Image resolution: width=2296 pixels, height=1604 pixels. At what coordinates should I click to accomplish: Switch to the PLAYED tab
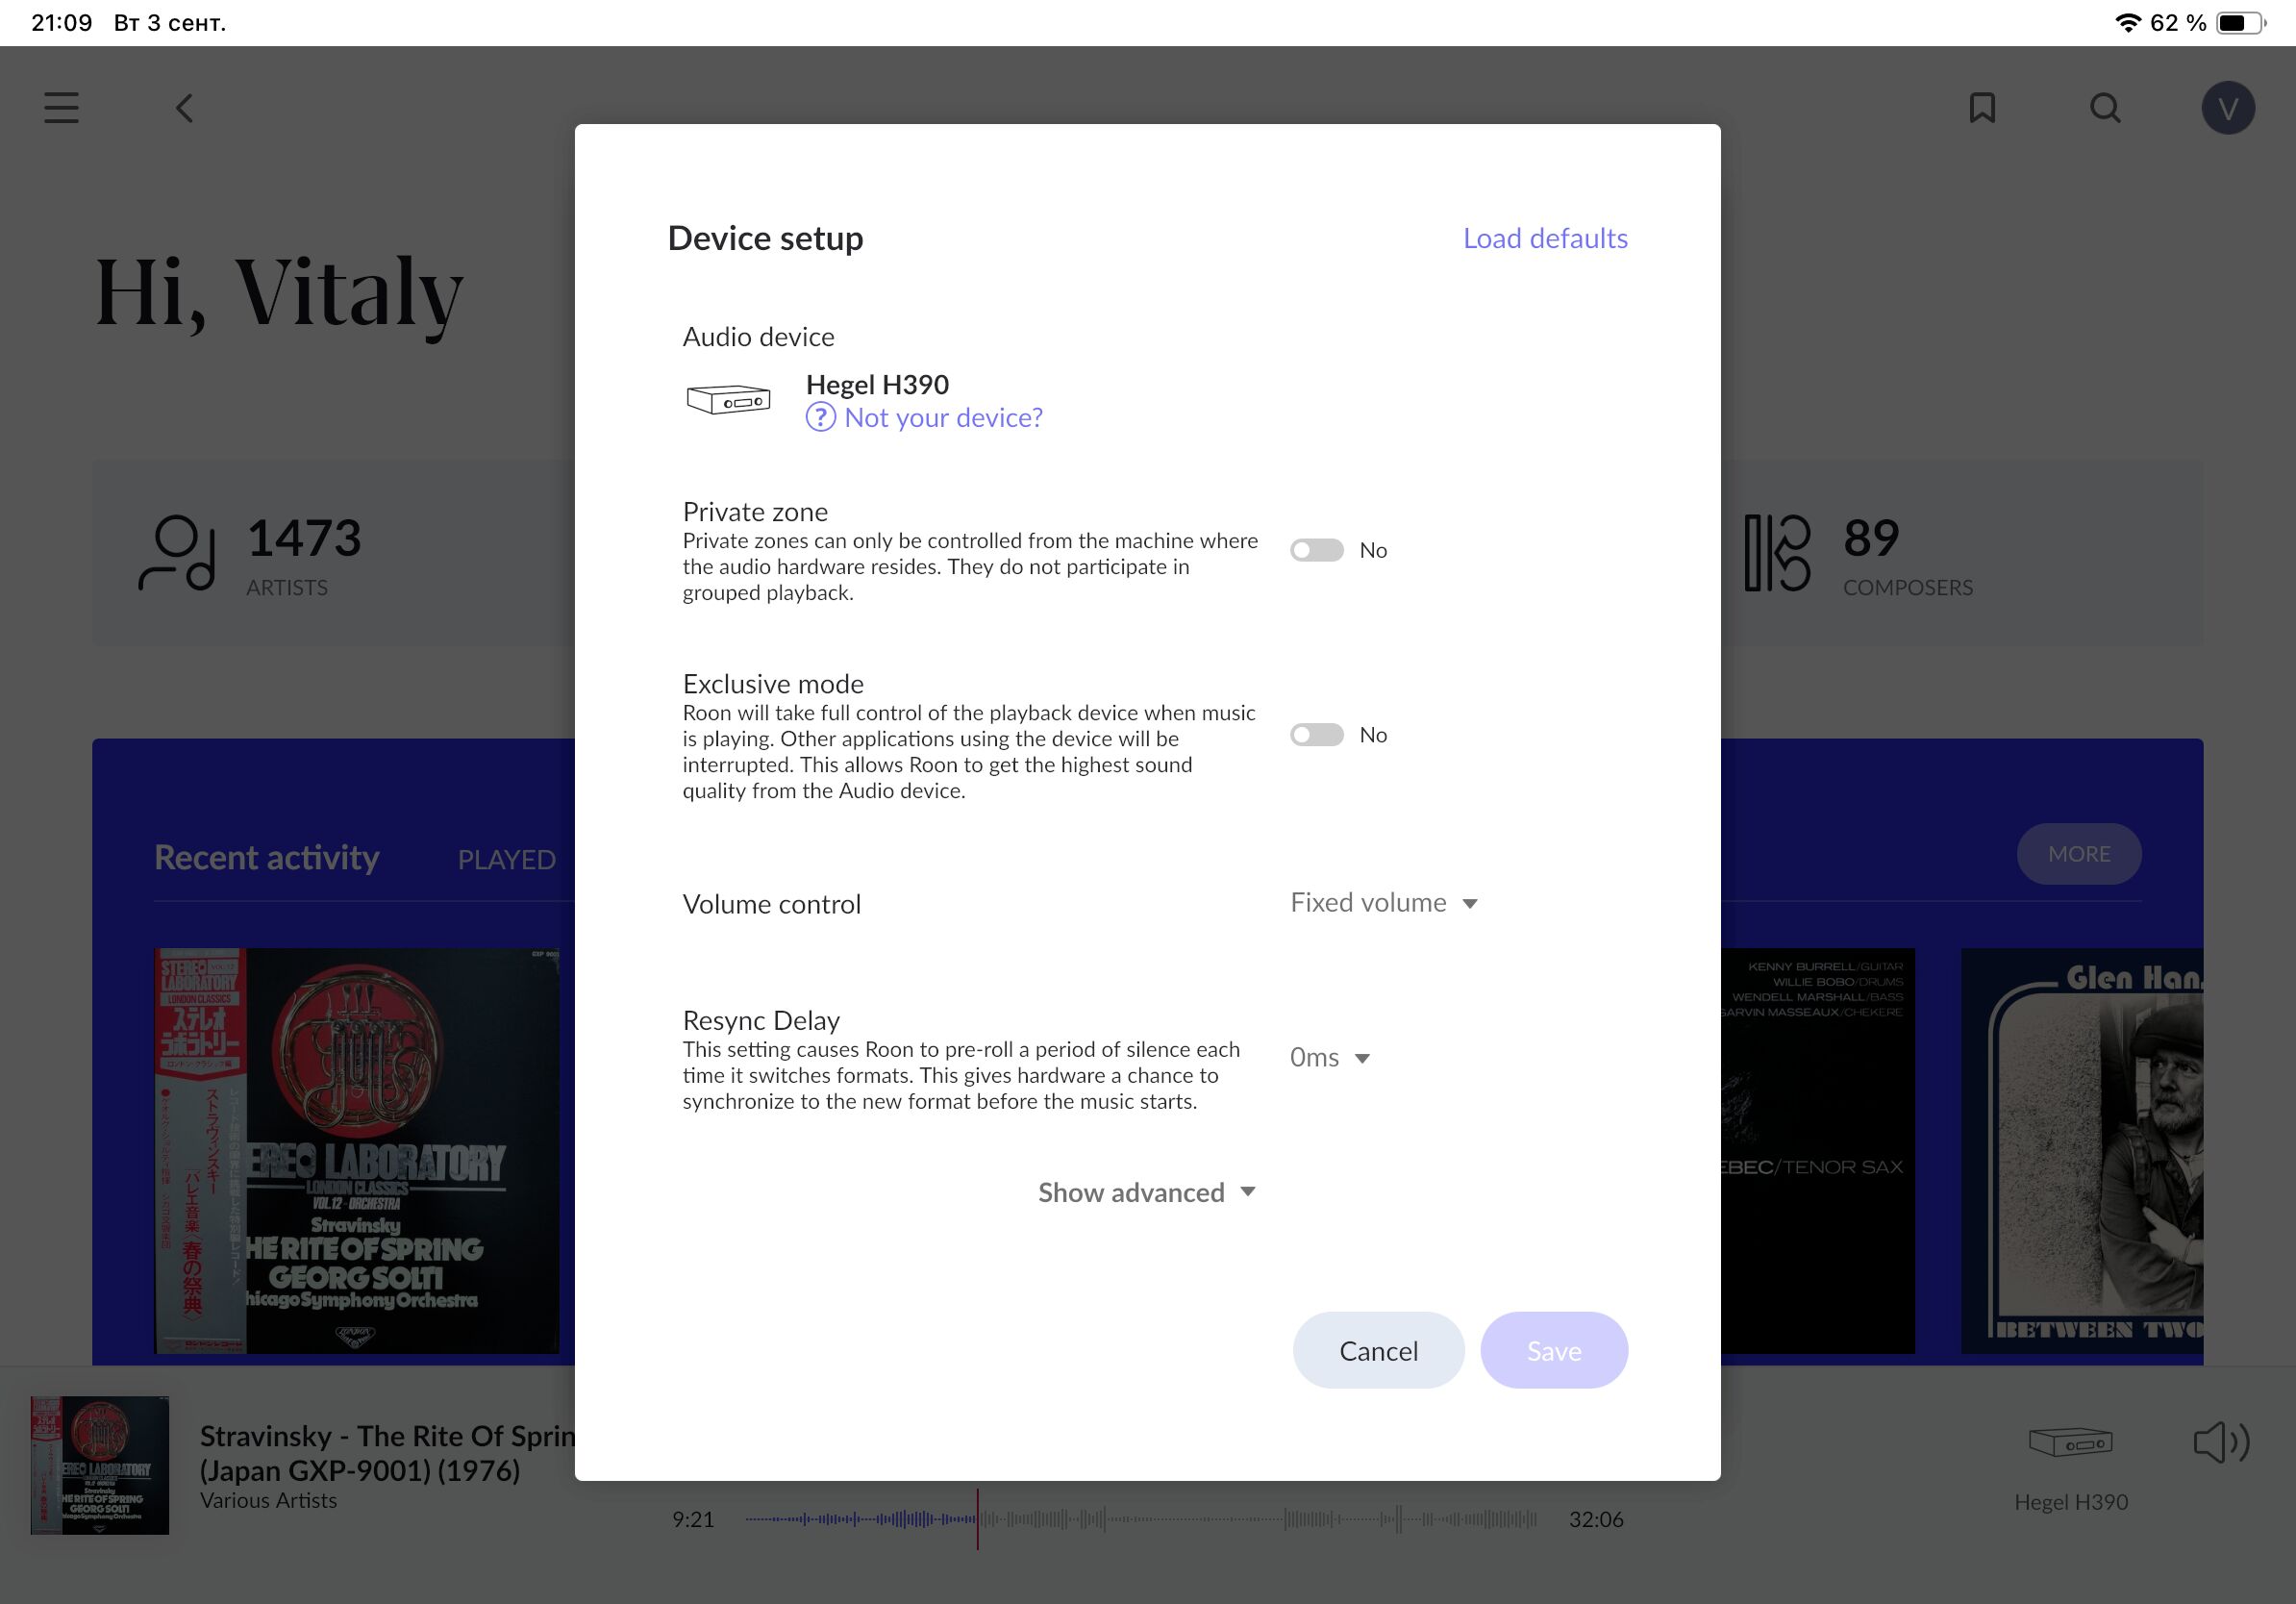506,860
